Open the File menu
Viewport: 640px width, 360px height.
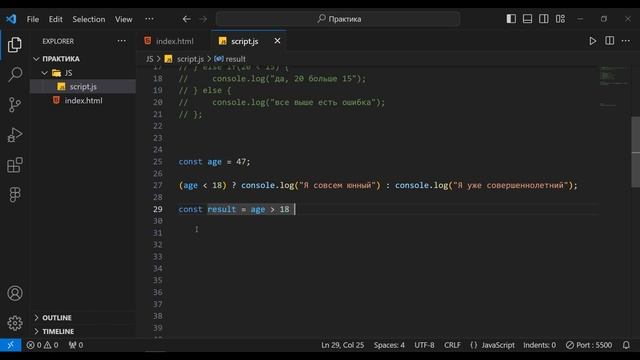[x=33, y=19]
